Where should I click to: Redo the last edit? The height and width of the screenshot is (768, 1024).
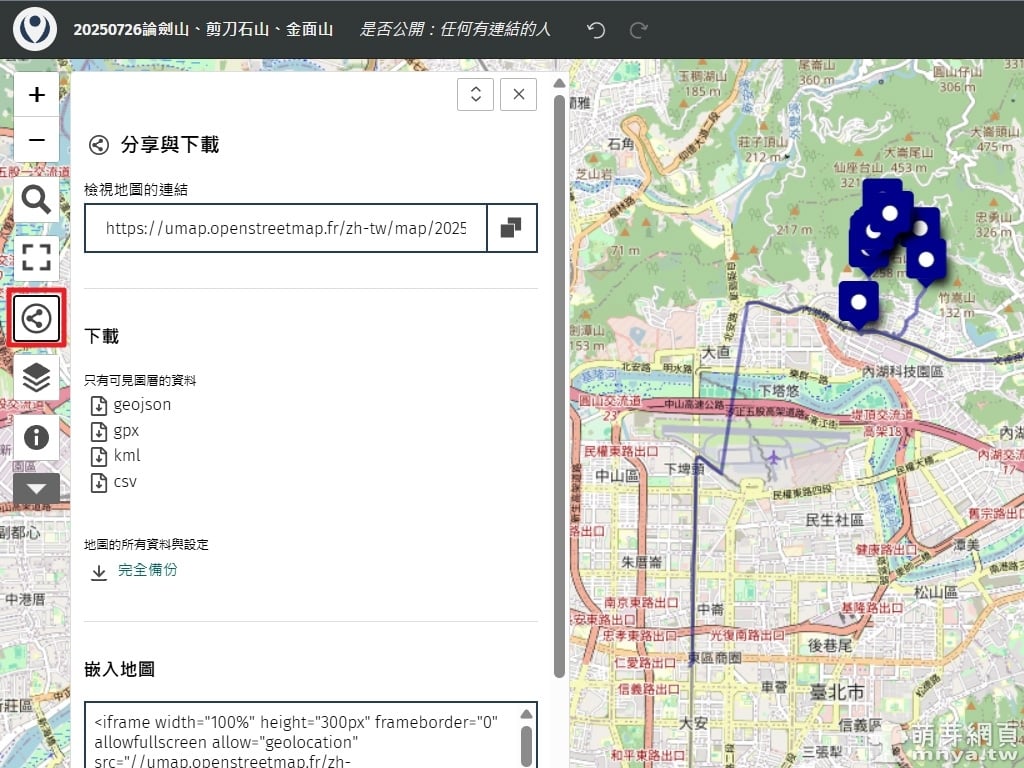point(638,30)
